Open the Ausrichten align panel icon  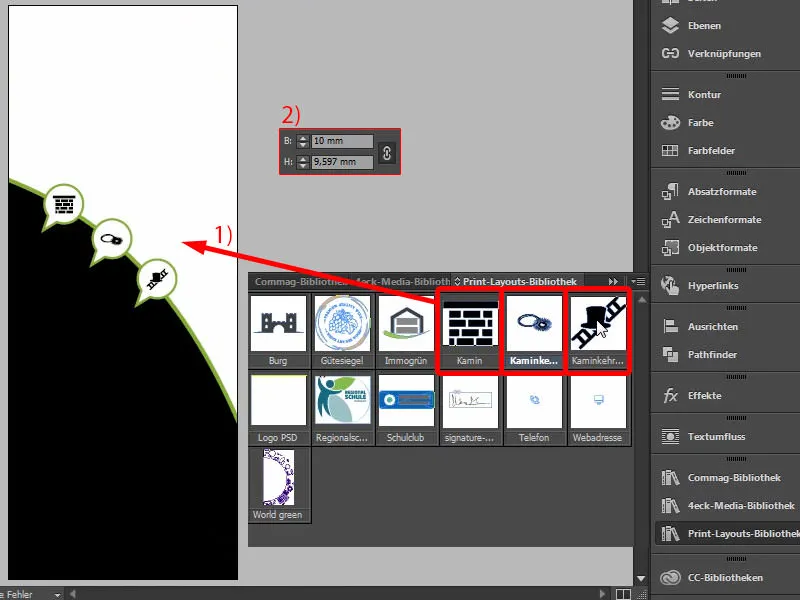click(670, 327)
